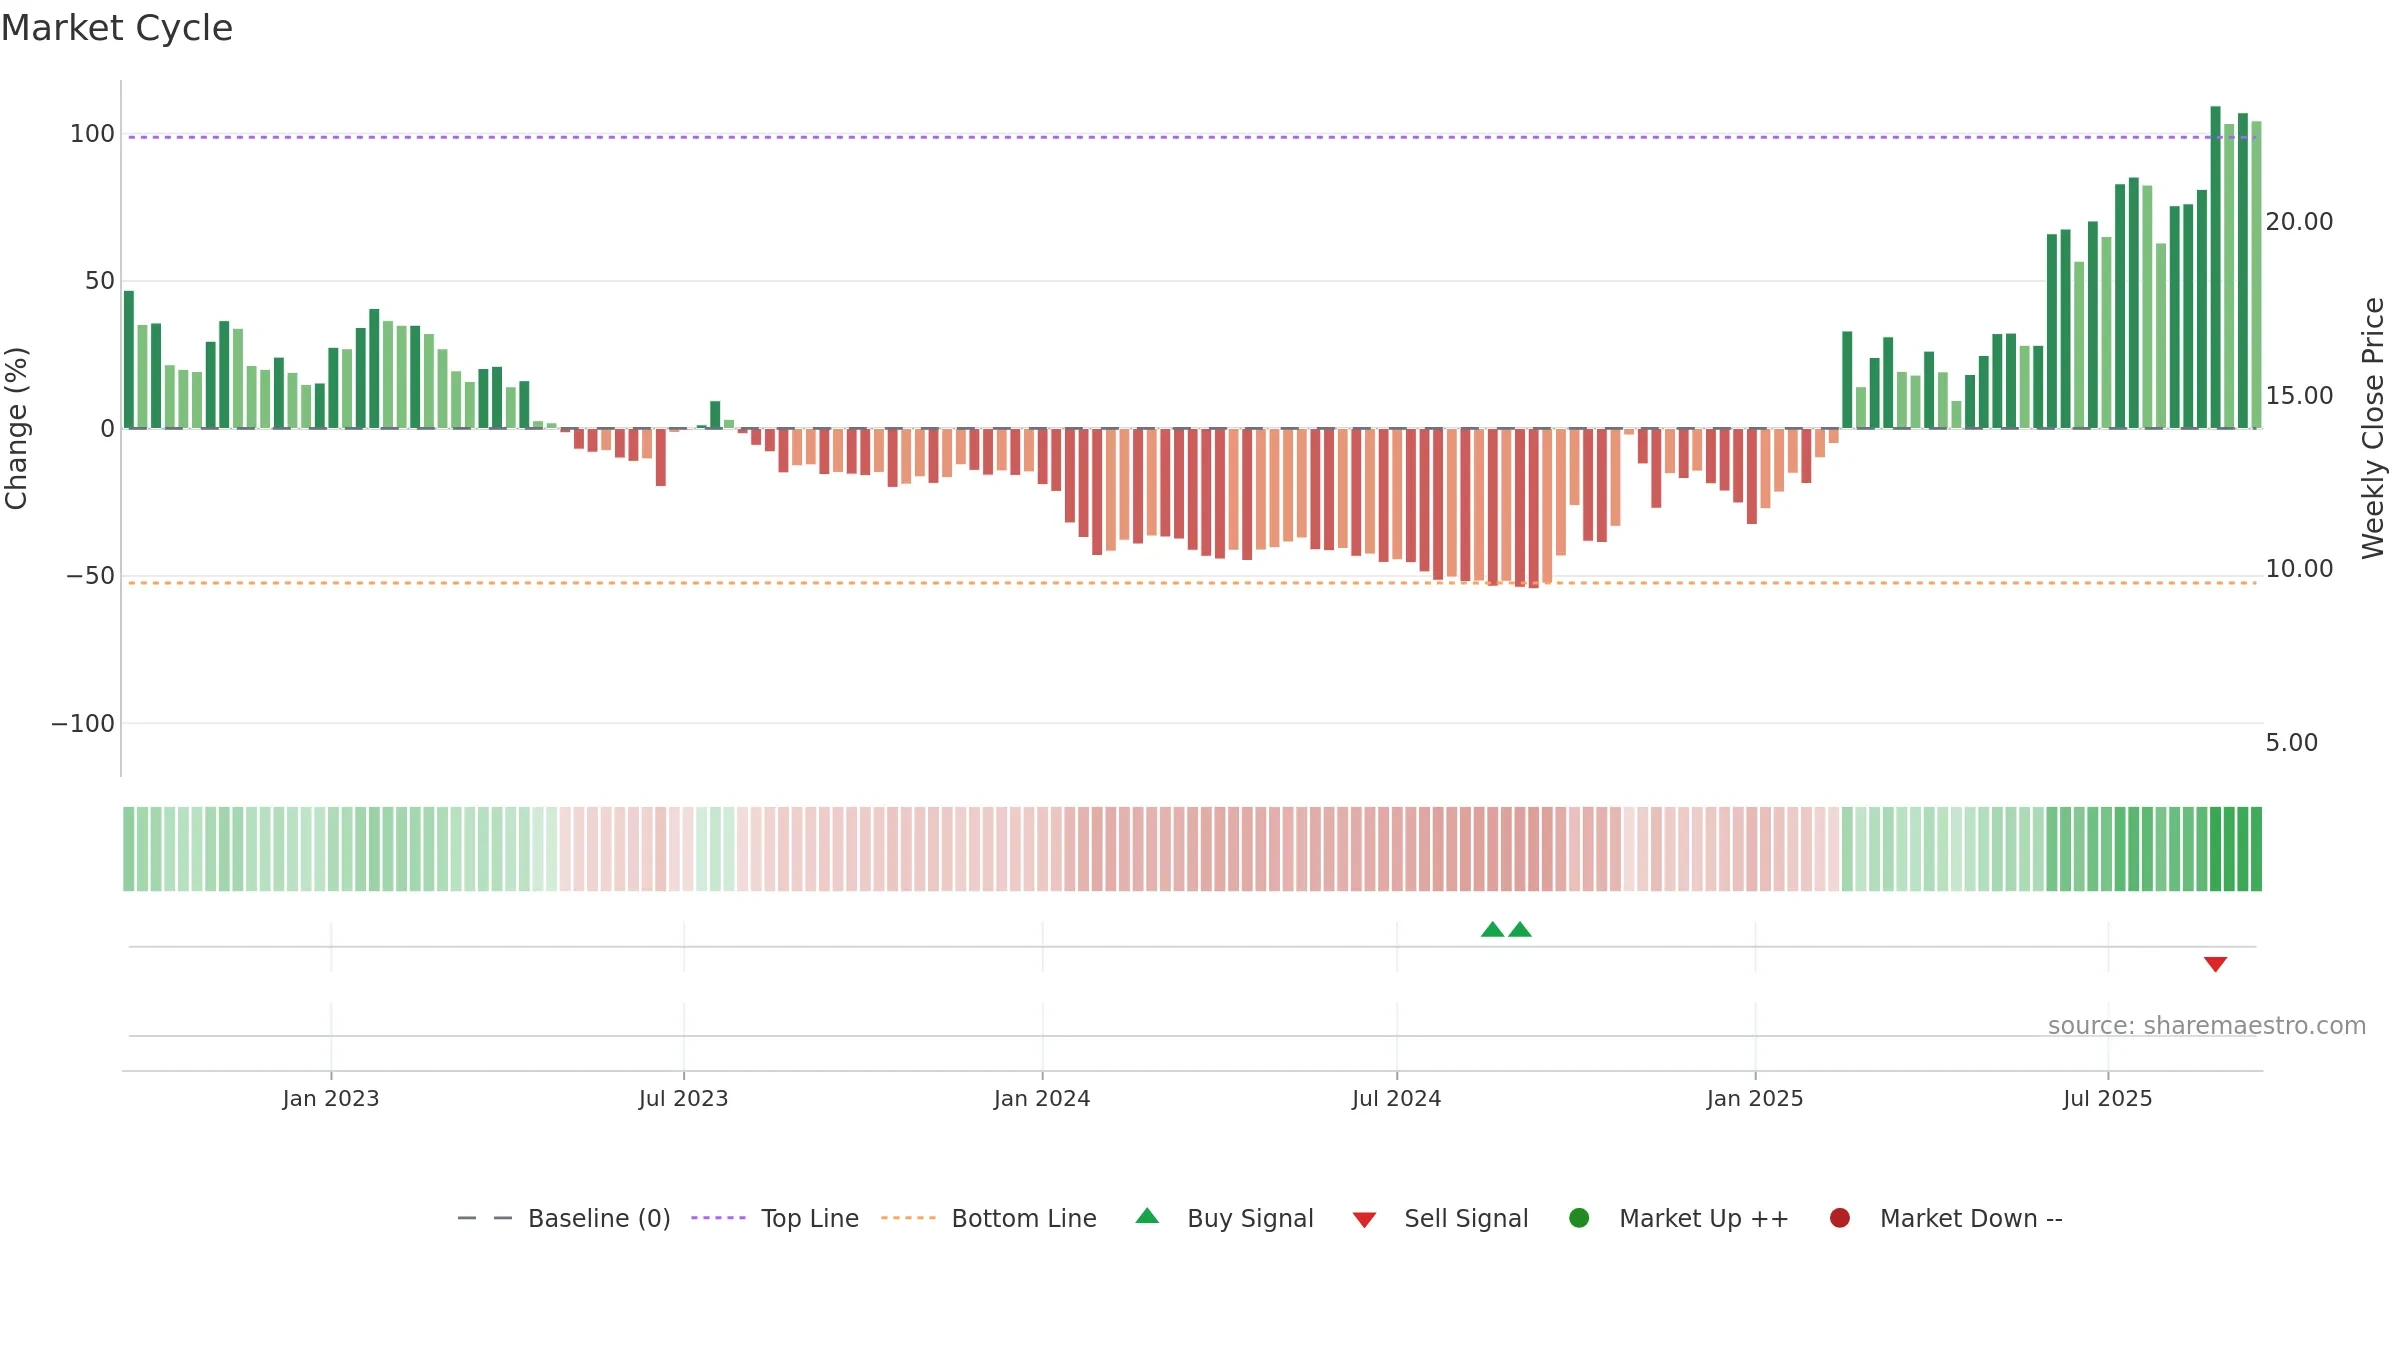This screenshot has width=2400, height=1350.
Task: Click the tallest green bar above the top line
Action: [x=2215, y=267]
